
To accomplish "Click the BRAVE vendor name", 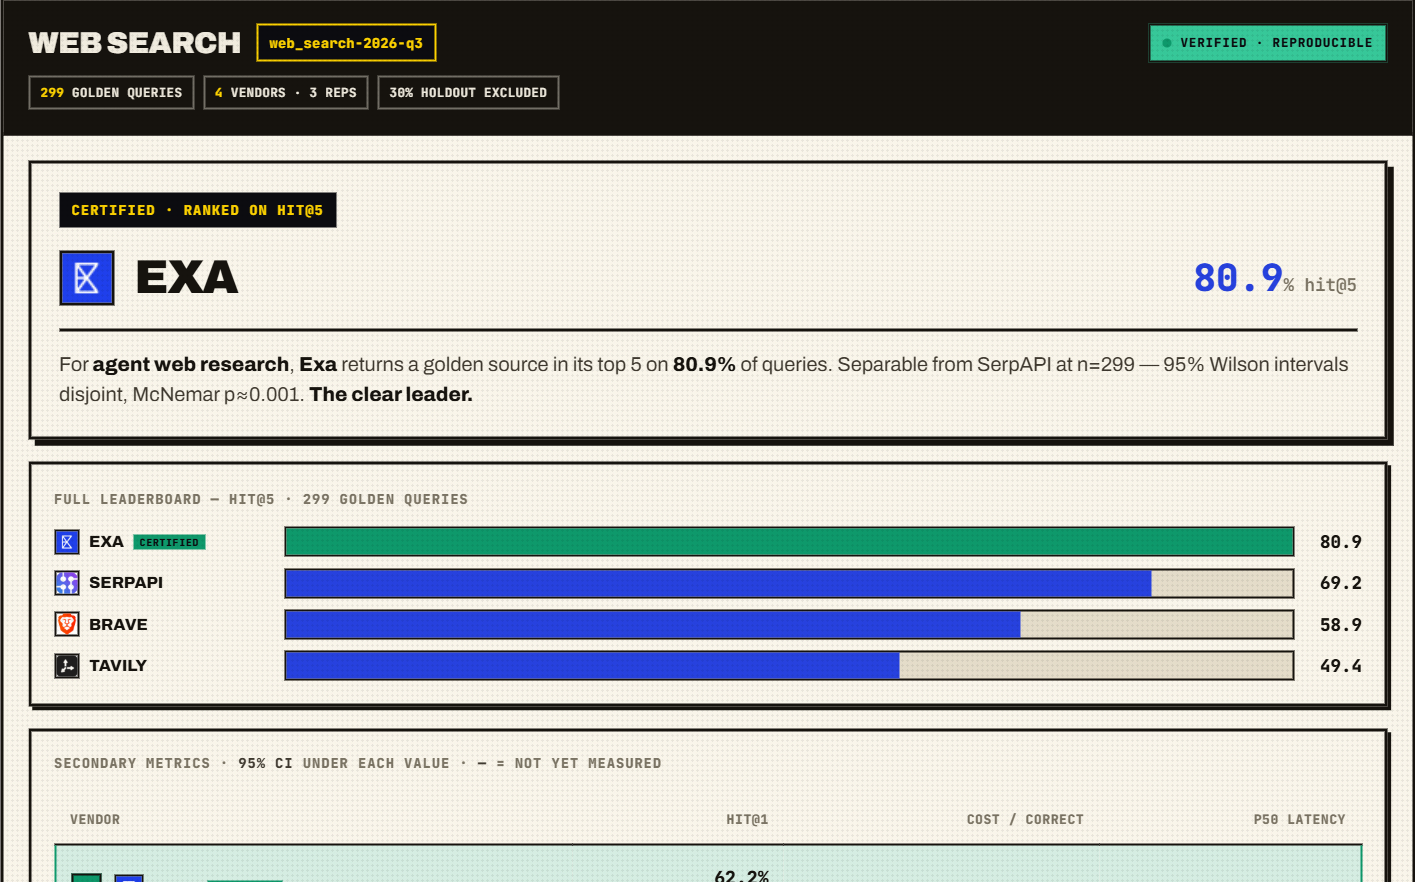I will [x=118, y=624].
